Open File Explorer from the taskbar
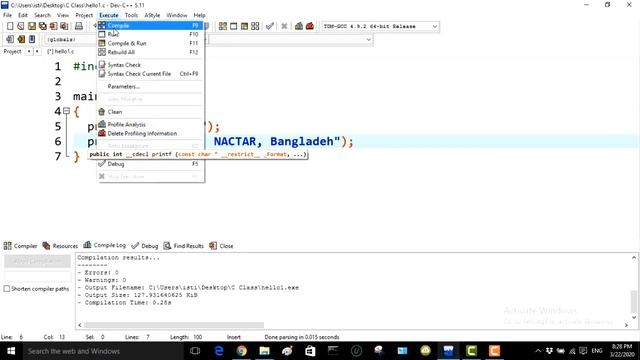Viewport: 640px width, 360px height. click(264, 351)
